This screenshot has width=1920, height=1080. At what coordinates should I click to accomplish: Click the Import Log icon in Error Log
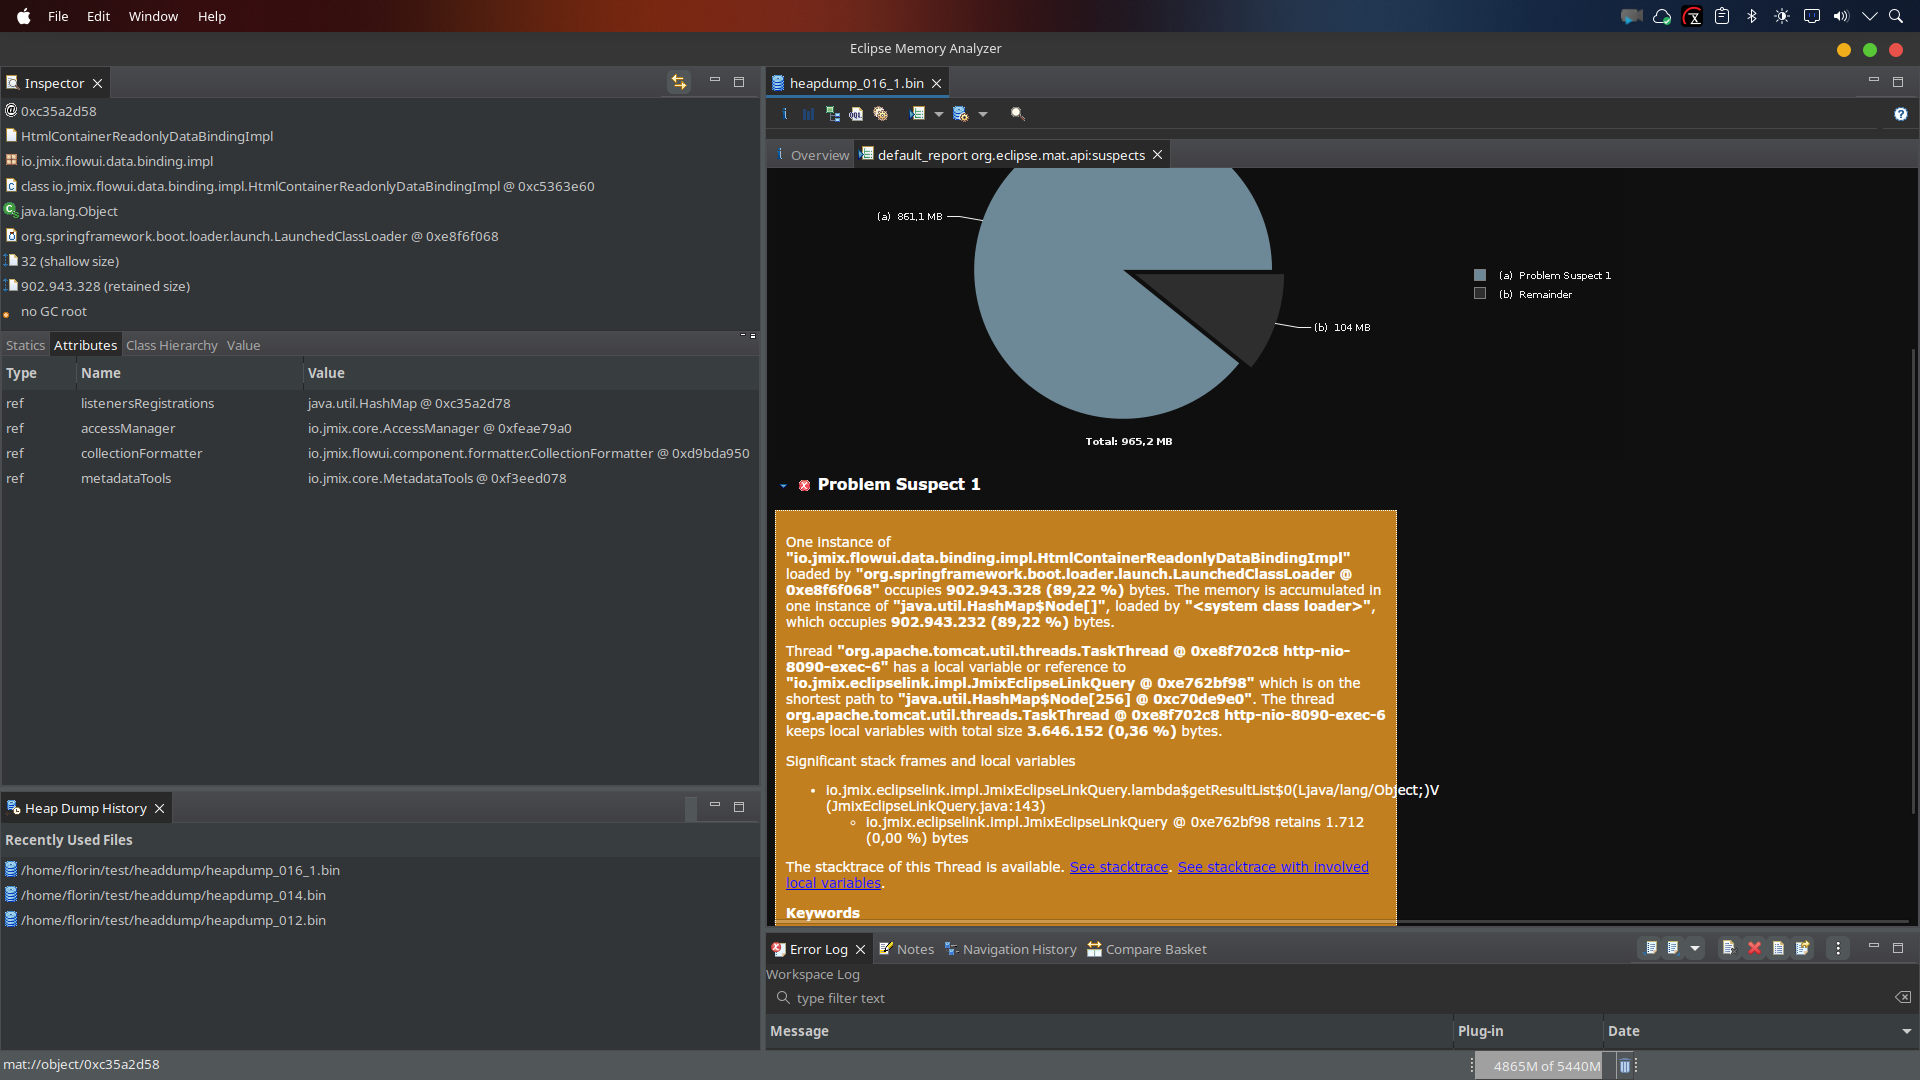click(1673, 948)
